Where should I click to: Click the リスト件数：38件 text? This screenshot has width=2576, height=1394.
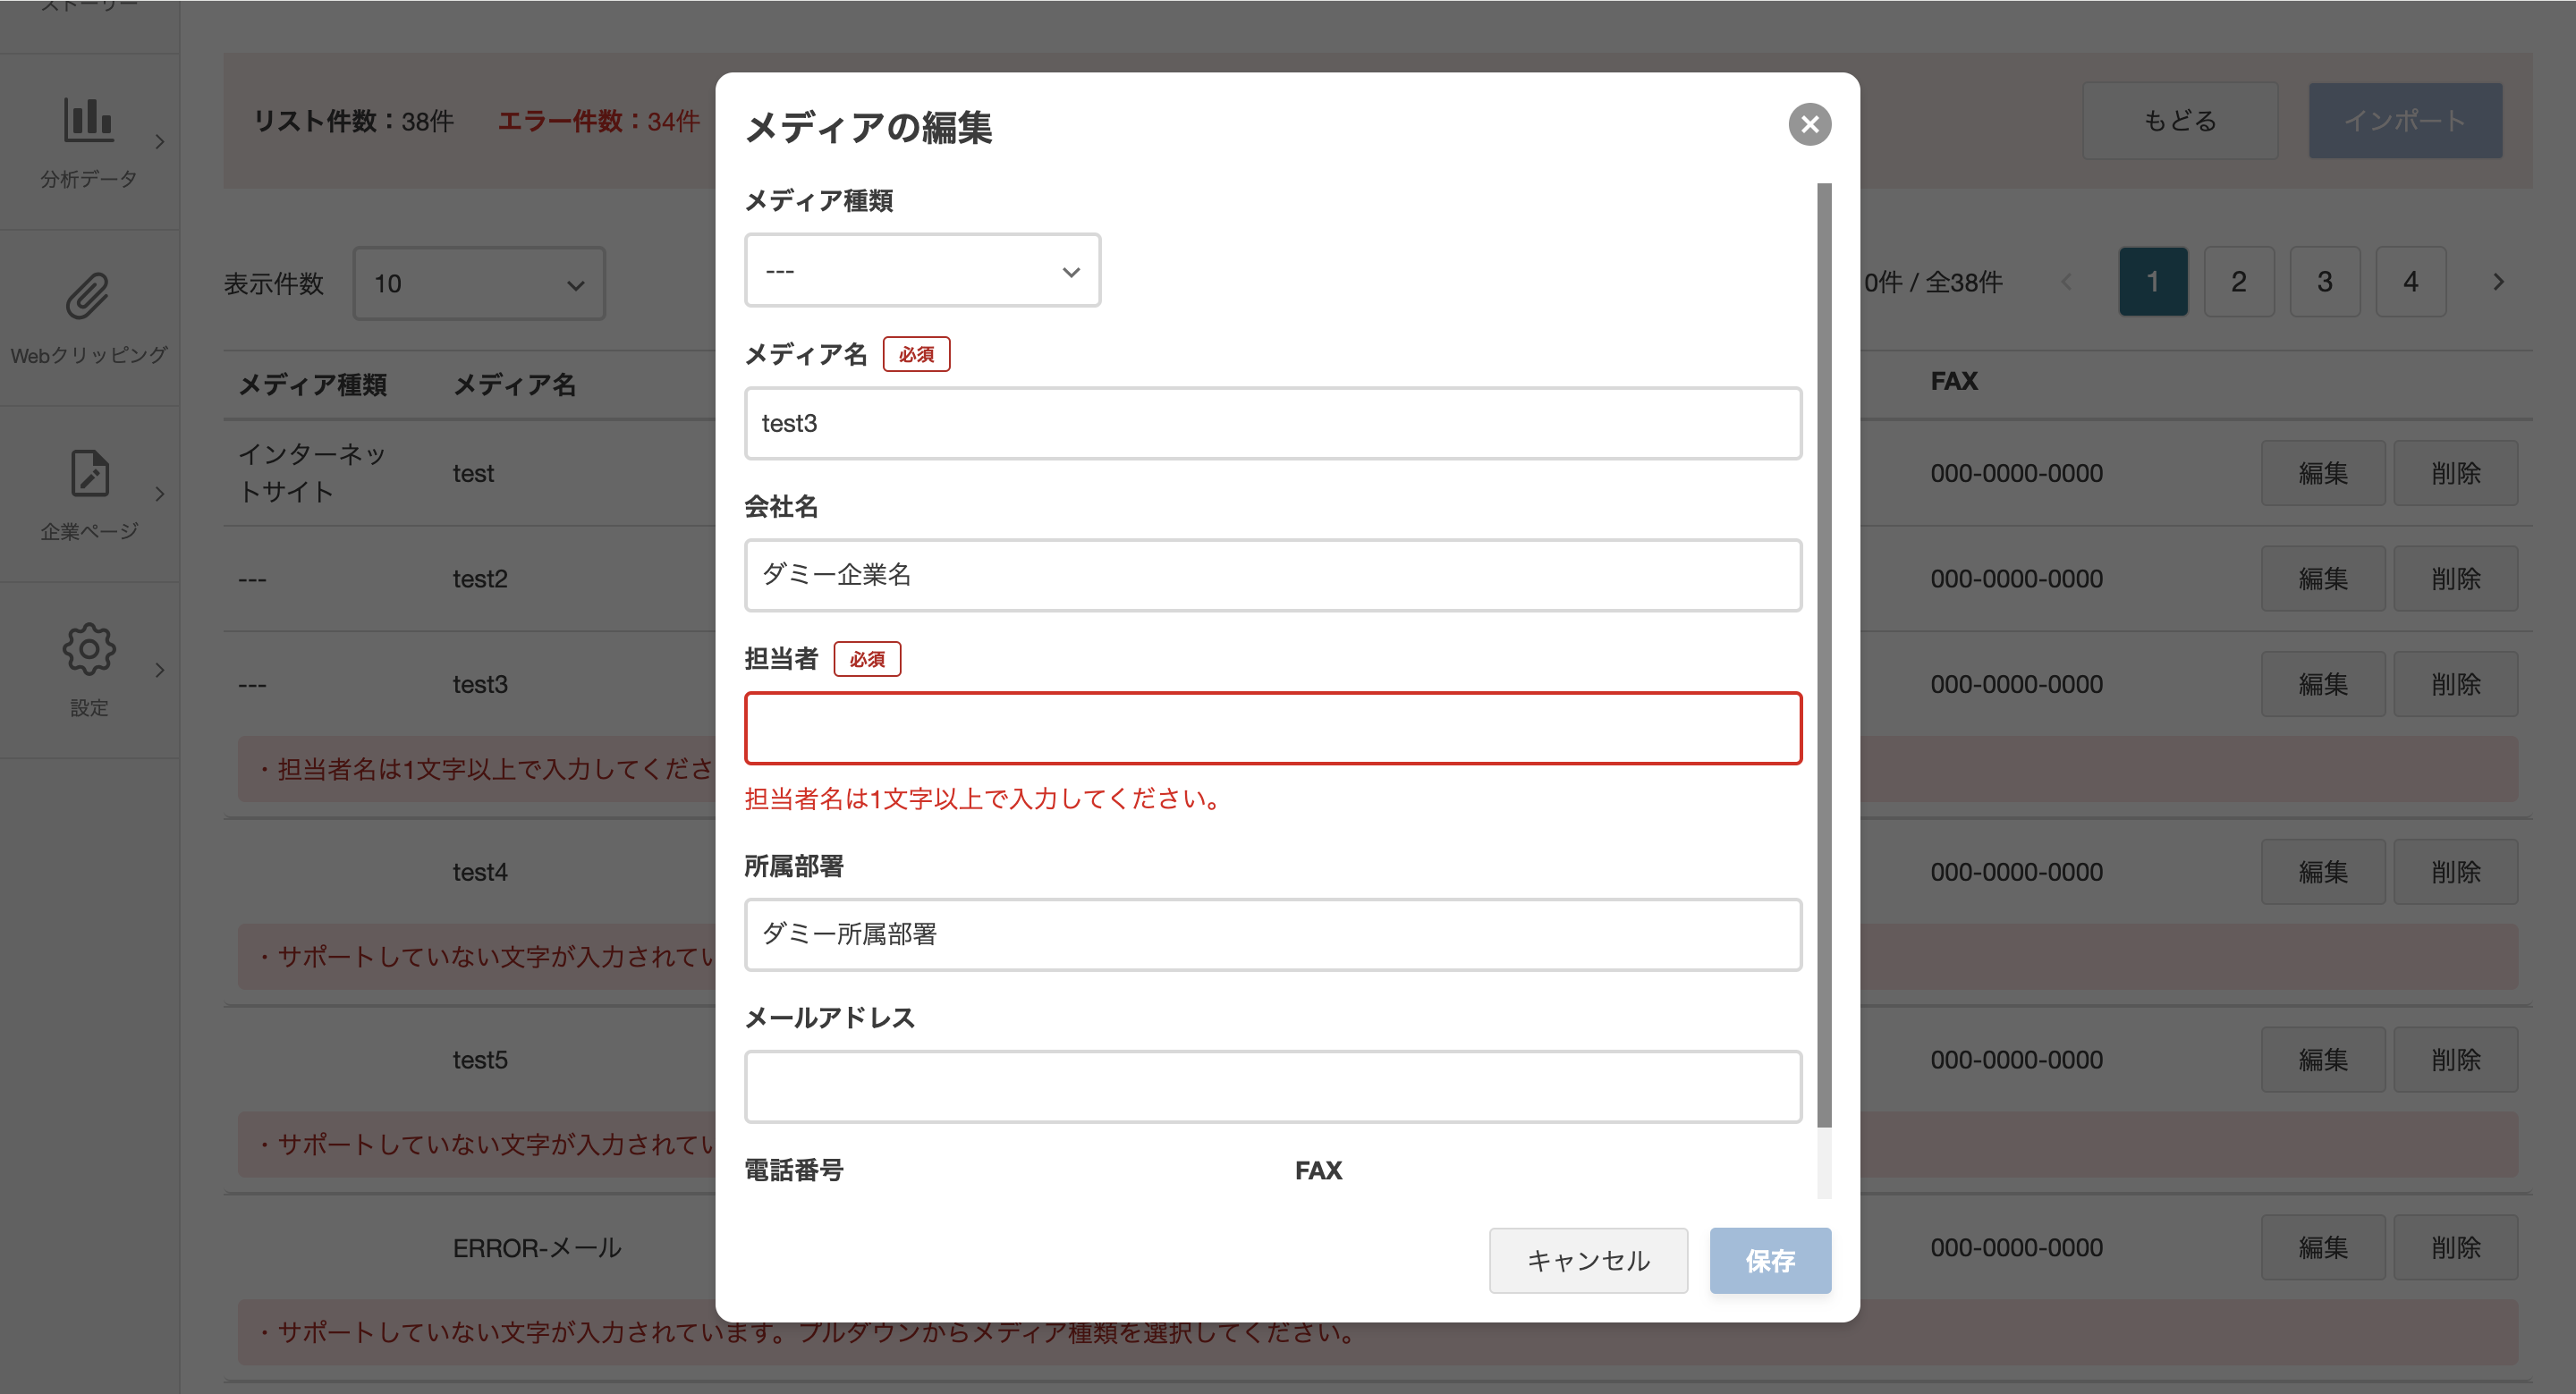[x=353, y=122]
